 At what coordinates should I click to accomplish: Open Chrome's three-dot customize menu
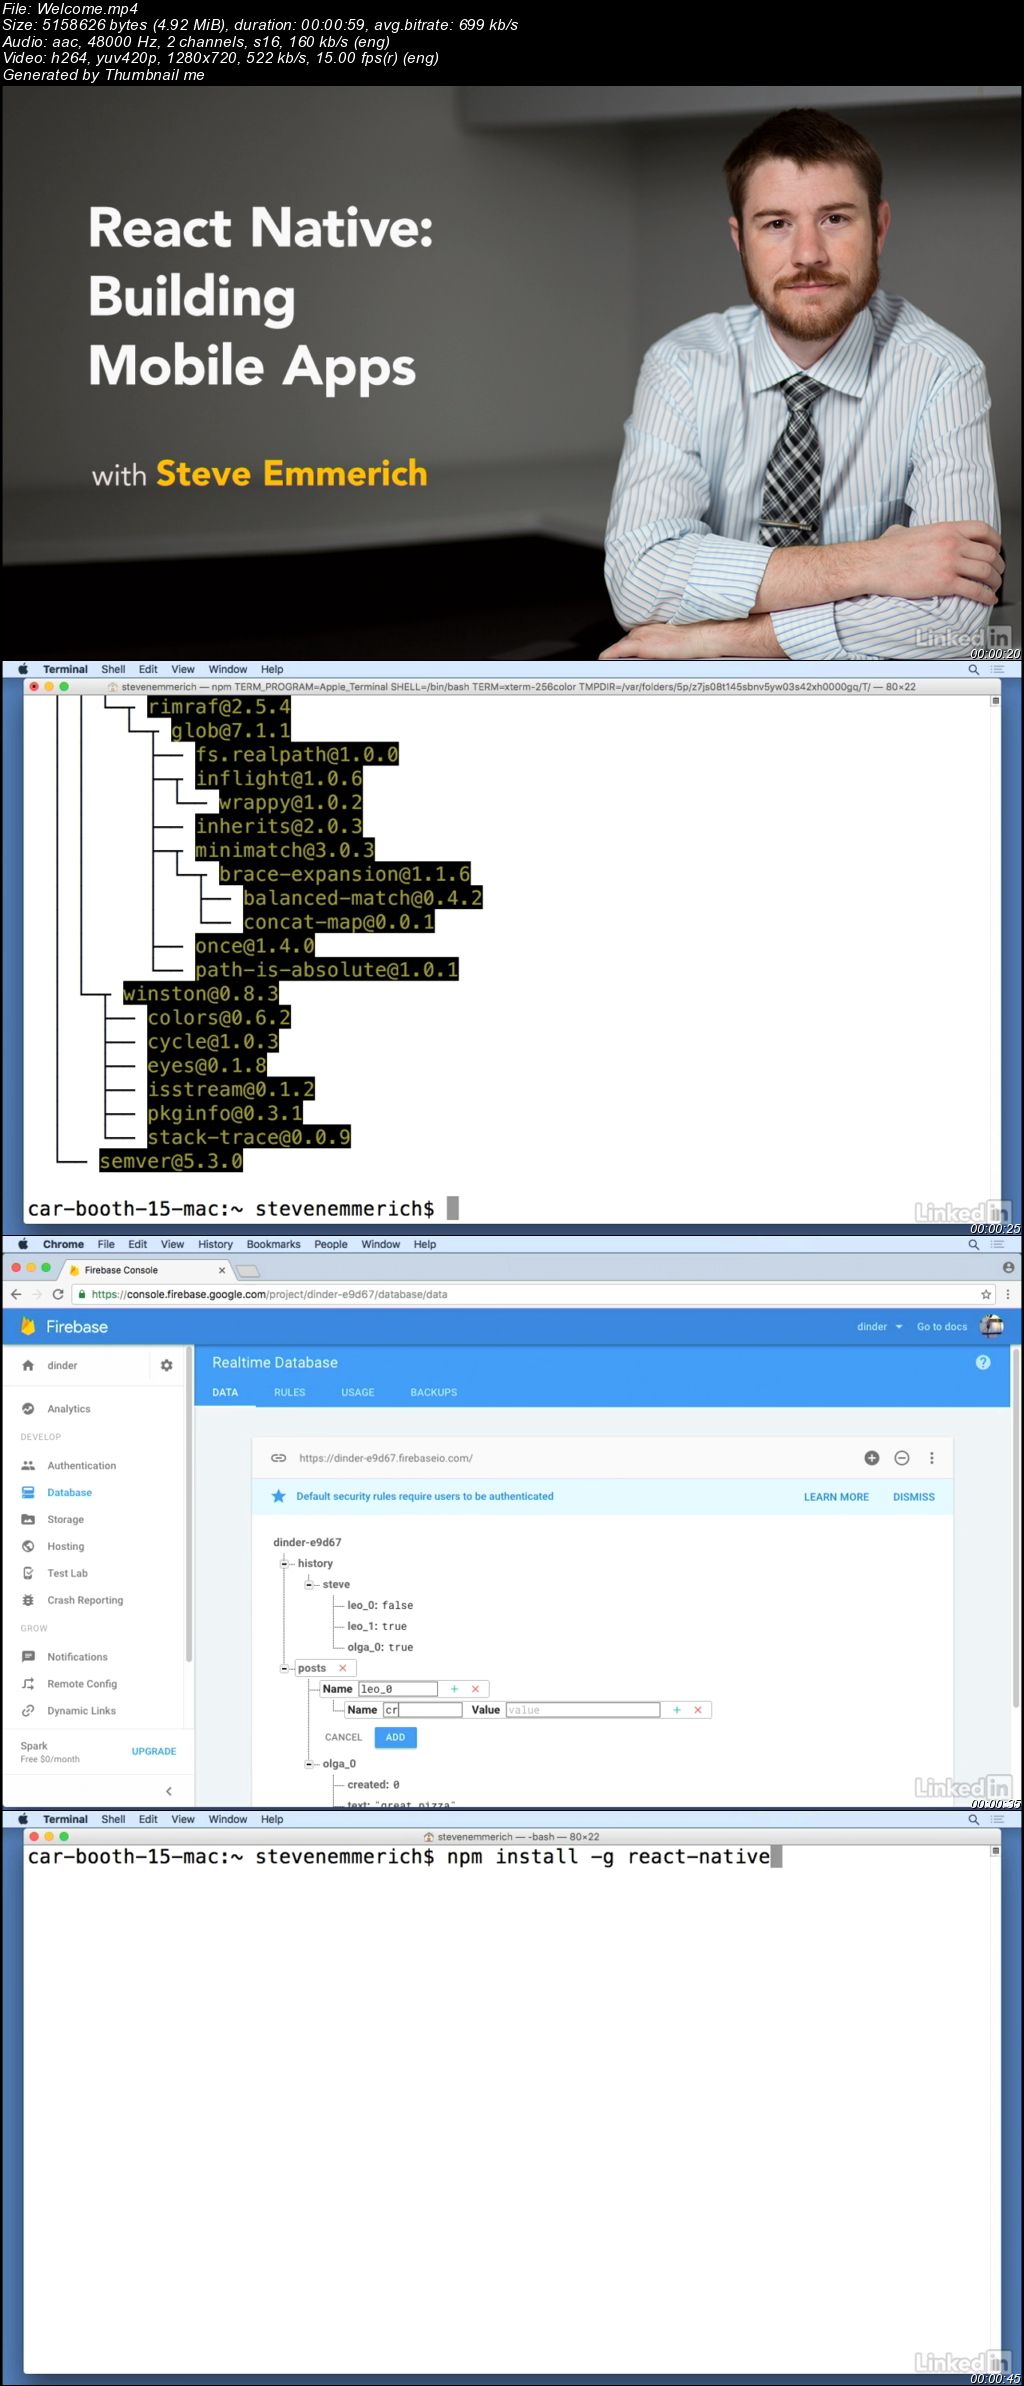(x=1007, y=1294)
